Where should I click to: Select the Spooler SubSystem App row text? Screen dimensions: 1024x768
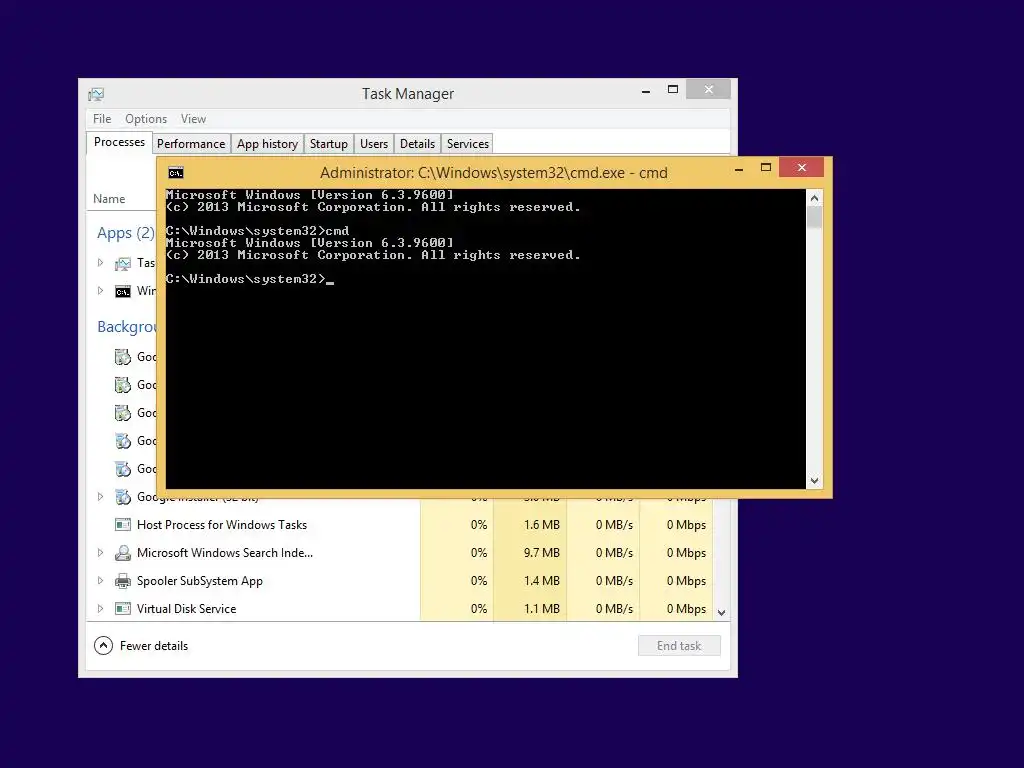[x=200, y=581]
